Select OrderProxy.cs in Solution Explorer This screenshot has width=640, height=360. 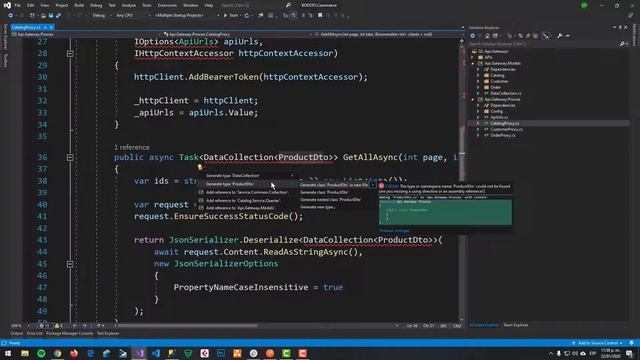click(x=502, y=135)
